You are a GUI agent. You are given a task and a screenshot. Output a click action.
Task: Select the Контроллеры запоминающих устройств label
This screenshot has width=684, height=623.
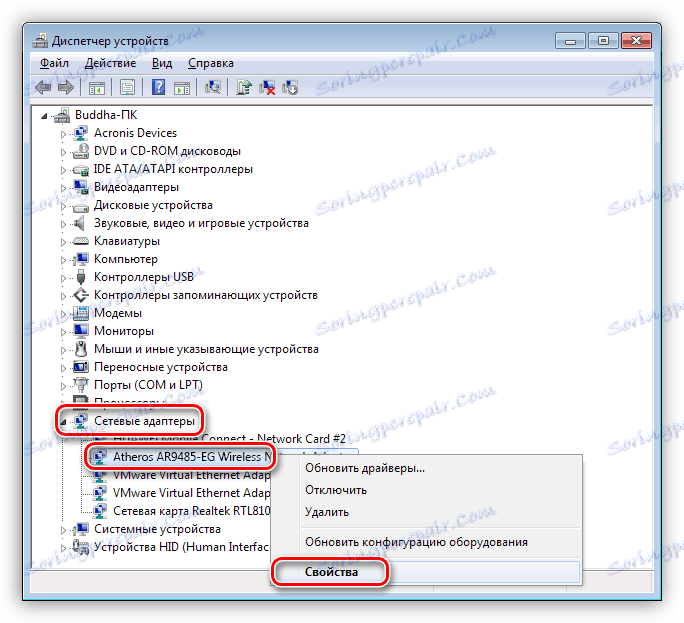click(x=206, y=295)
